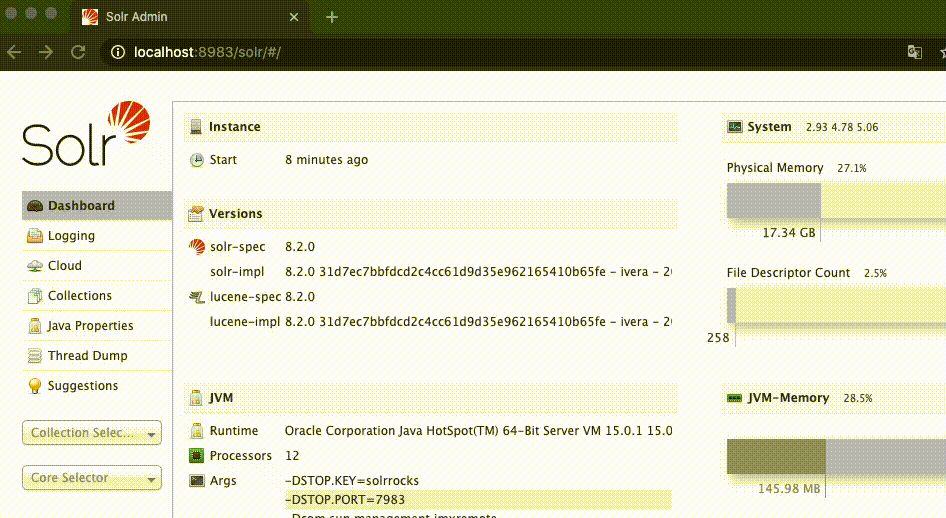Click the solr-spec Solr icon
The width and height of the screenshot is (946, 518).
coord(197,247)
